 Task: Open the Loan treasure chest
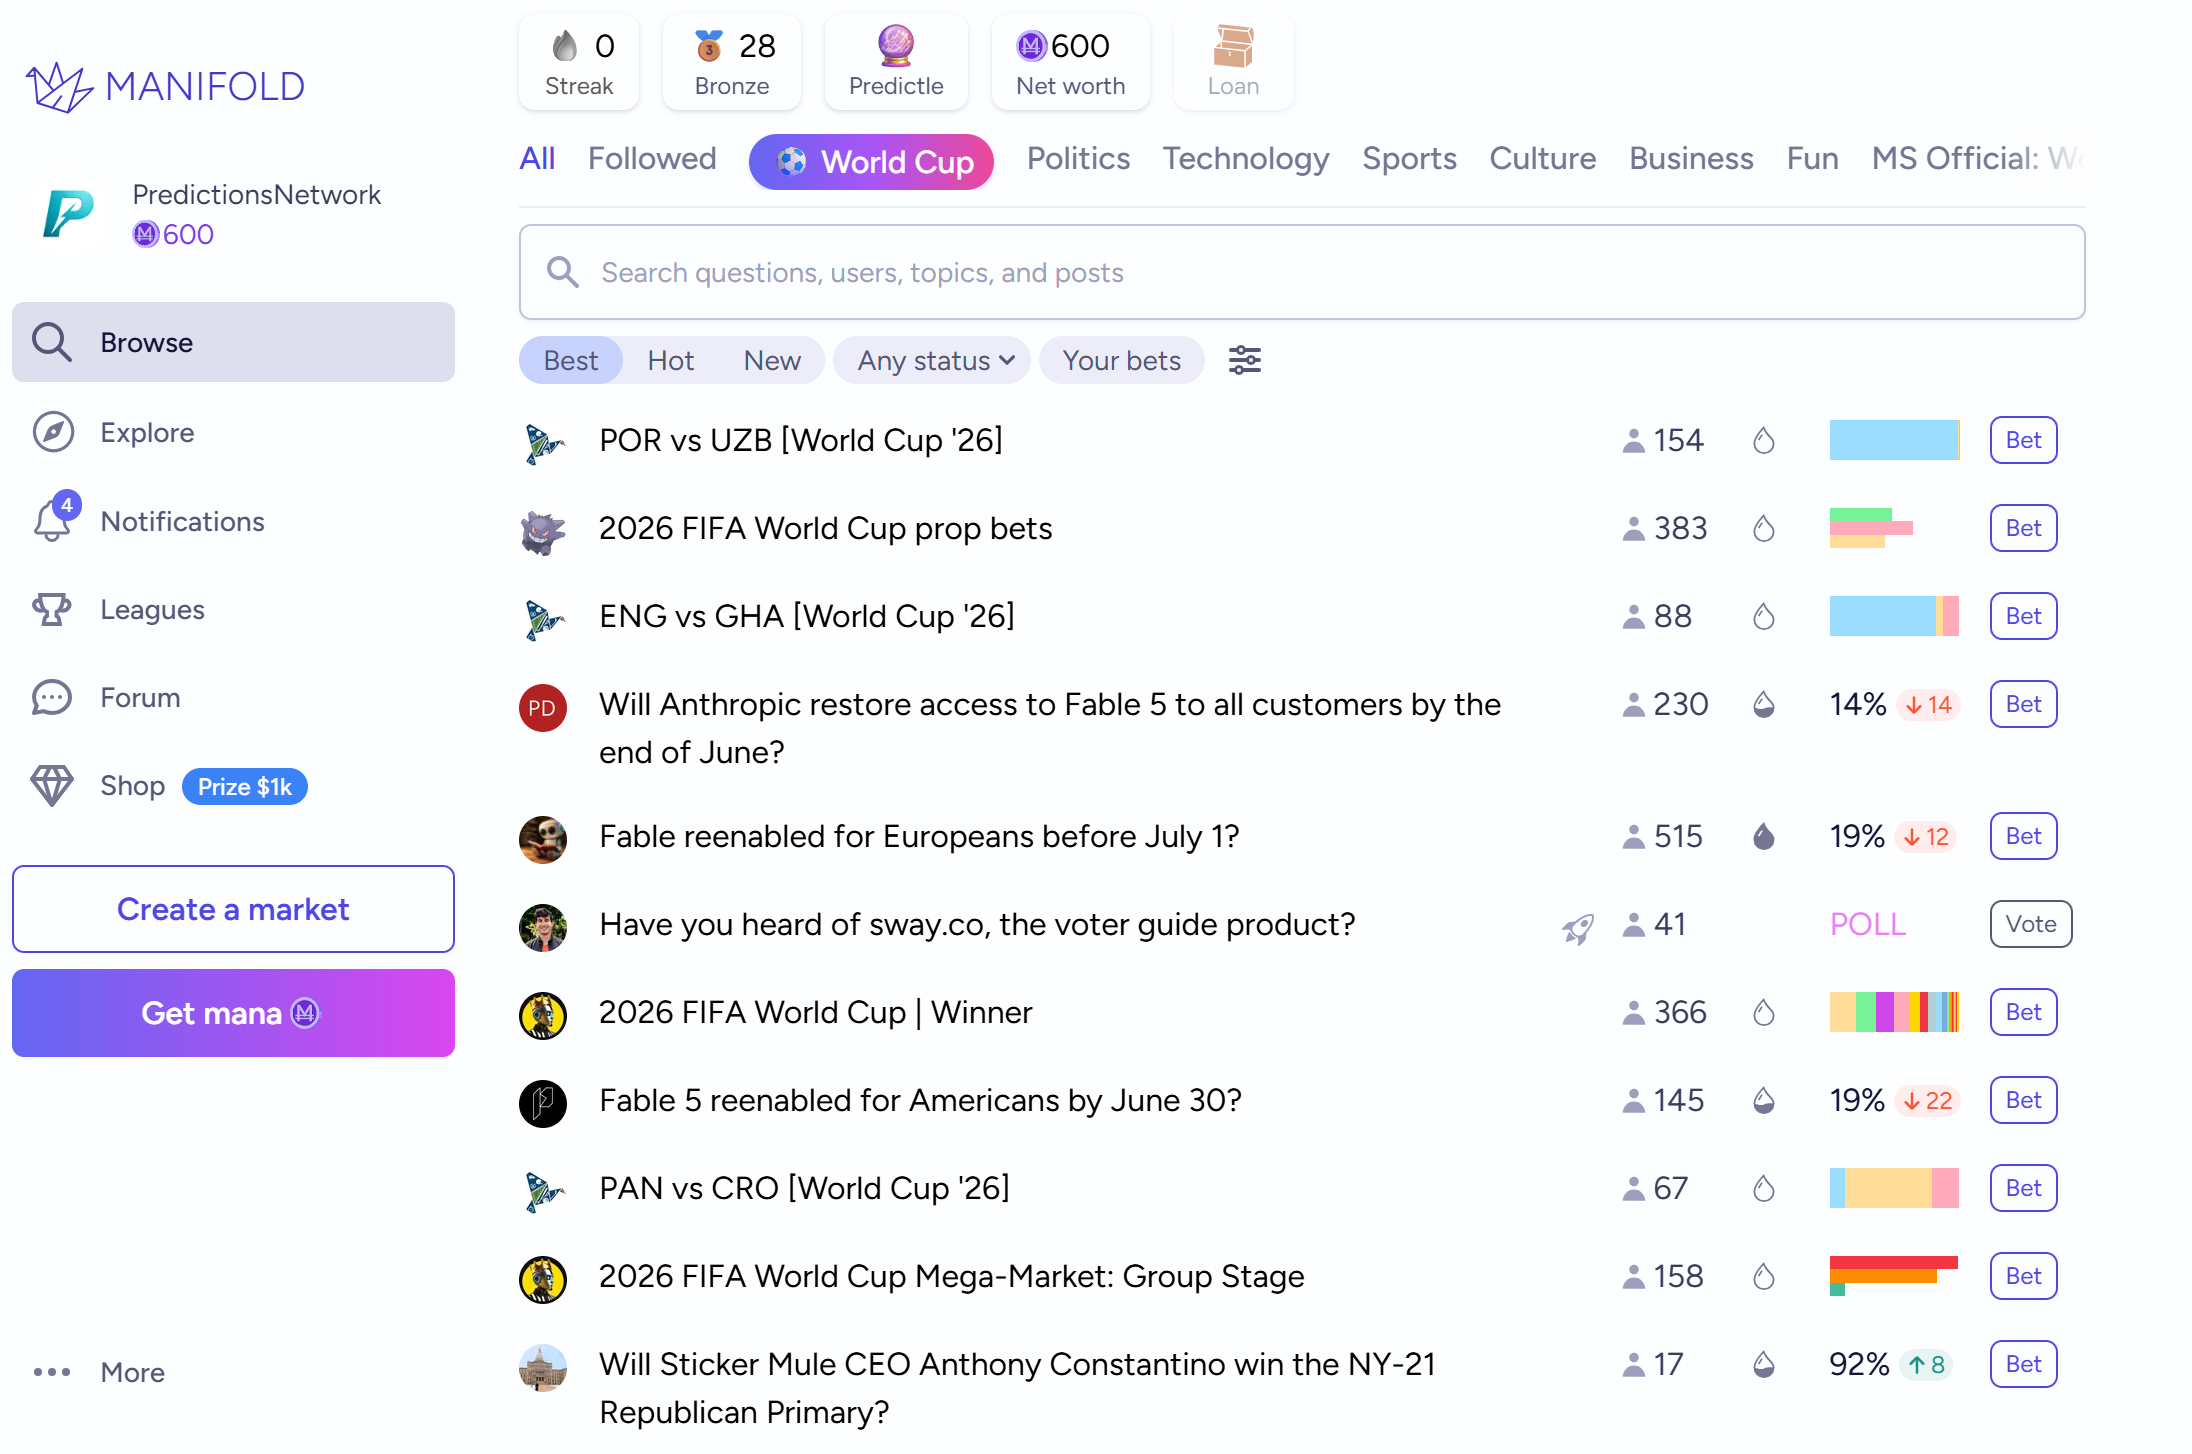pos(1233,62)
